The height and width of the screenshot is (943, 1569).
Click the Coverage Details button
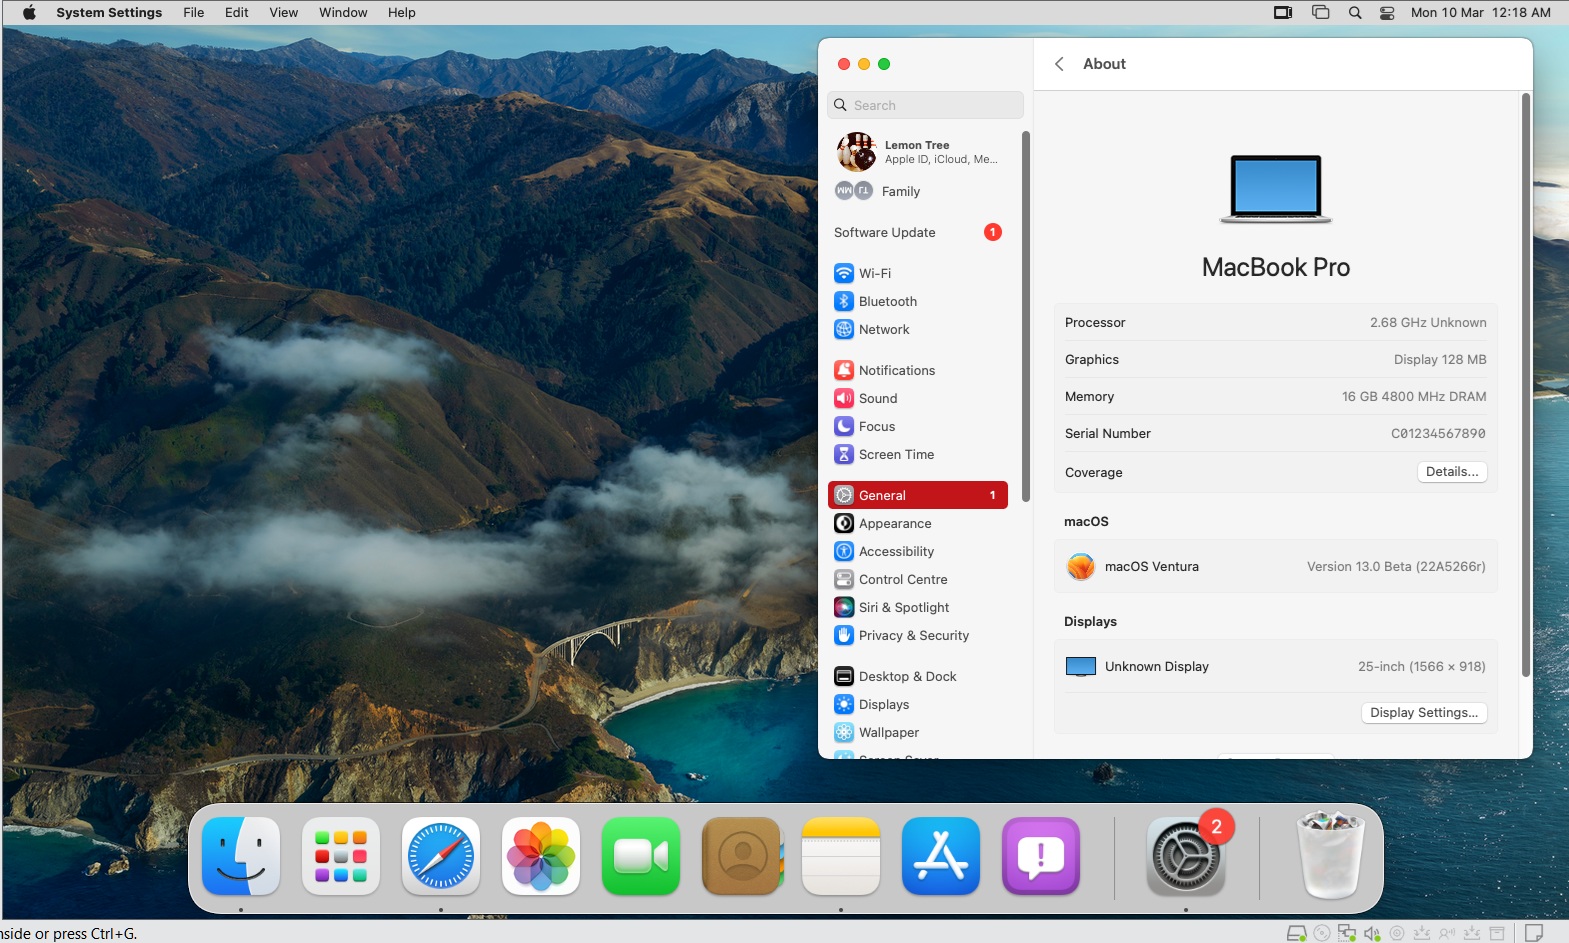pyautogui.click(x=1452, y=472)
